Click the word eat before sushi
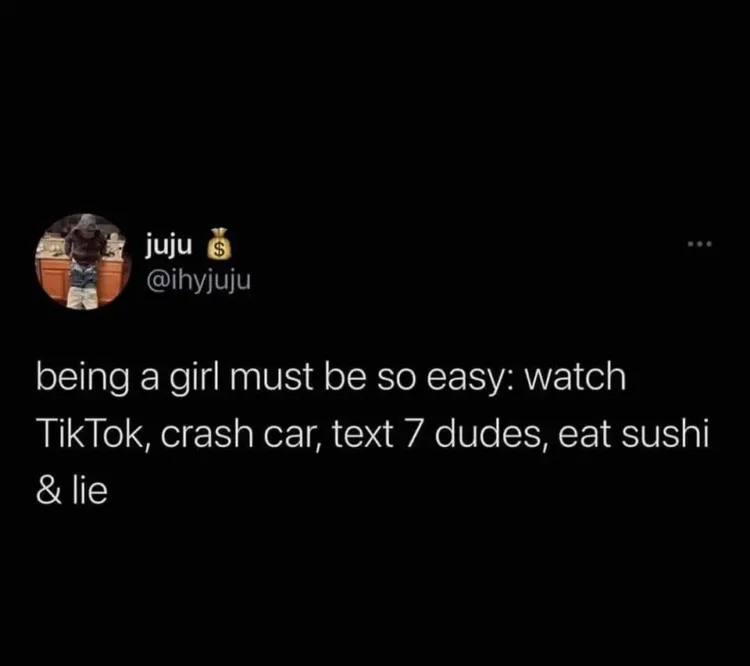Image resolution: width=750 pixels, height=666 pixels. [584, 435]
